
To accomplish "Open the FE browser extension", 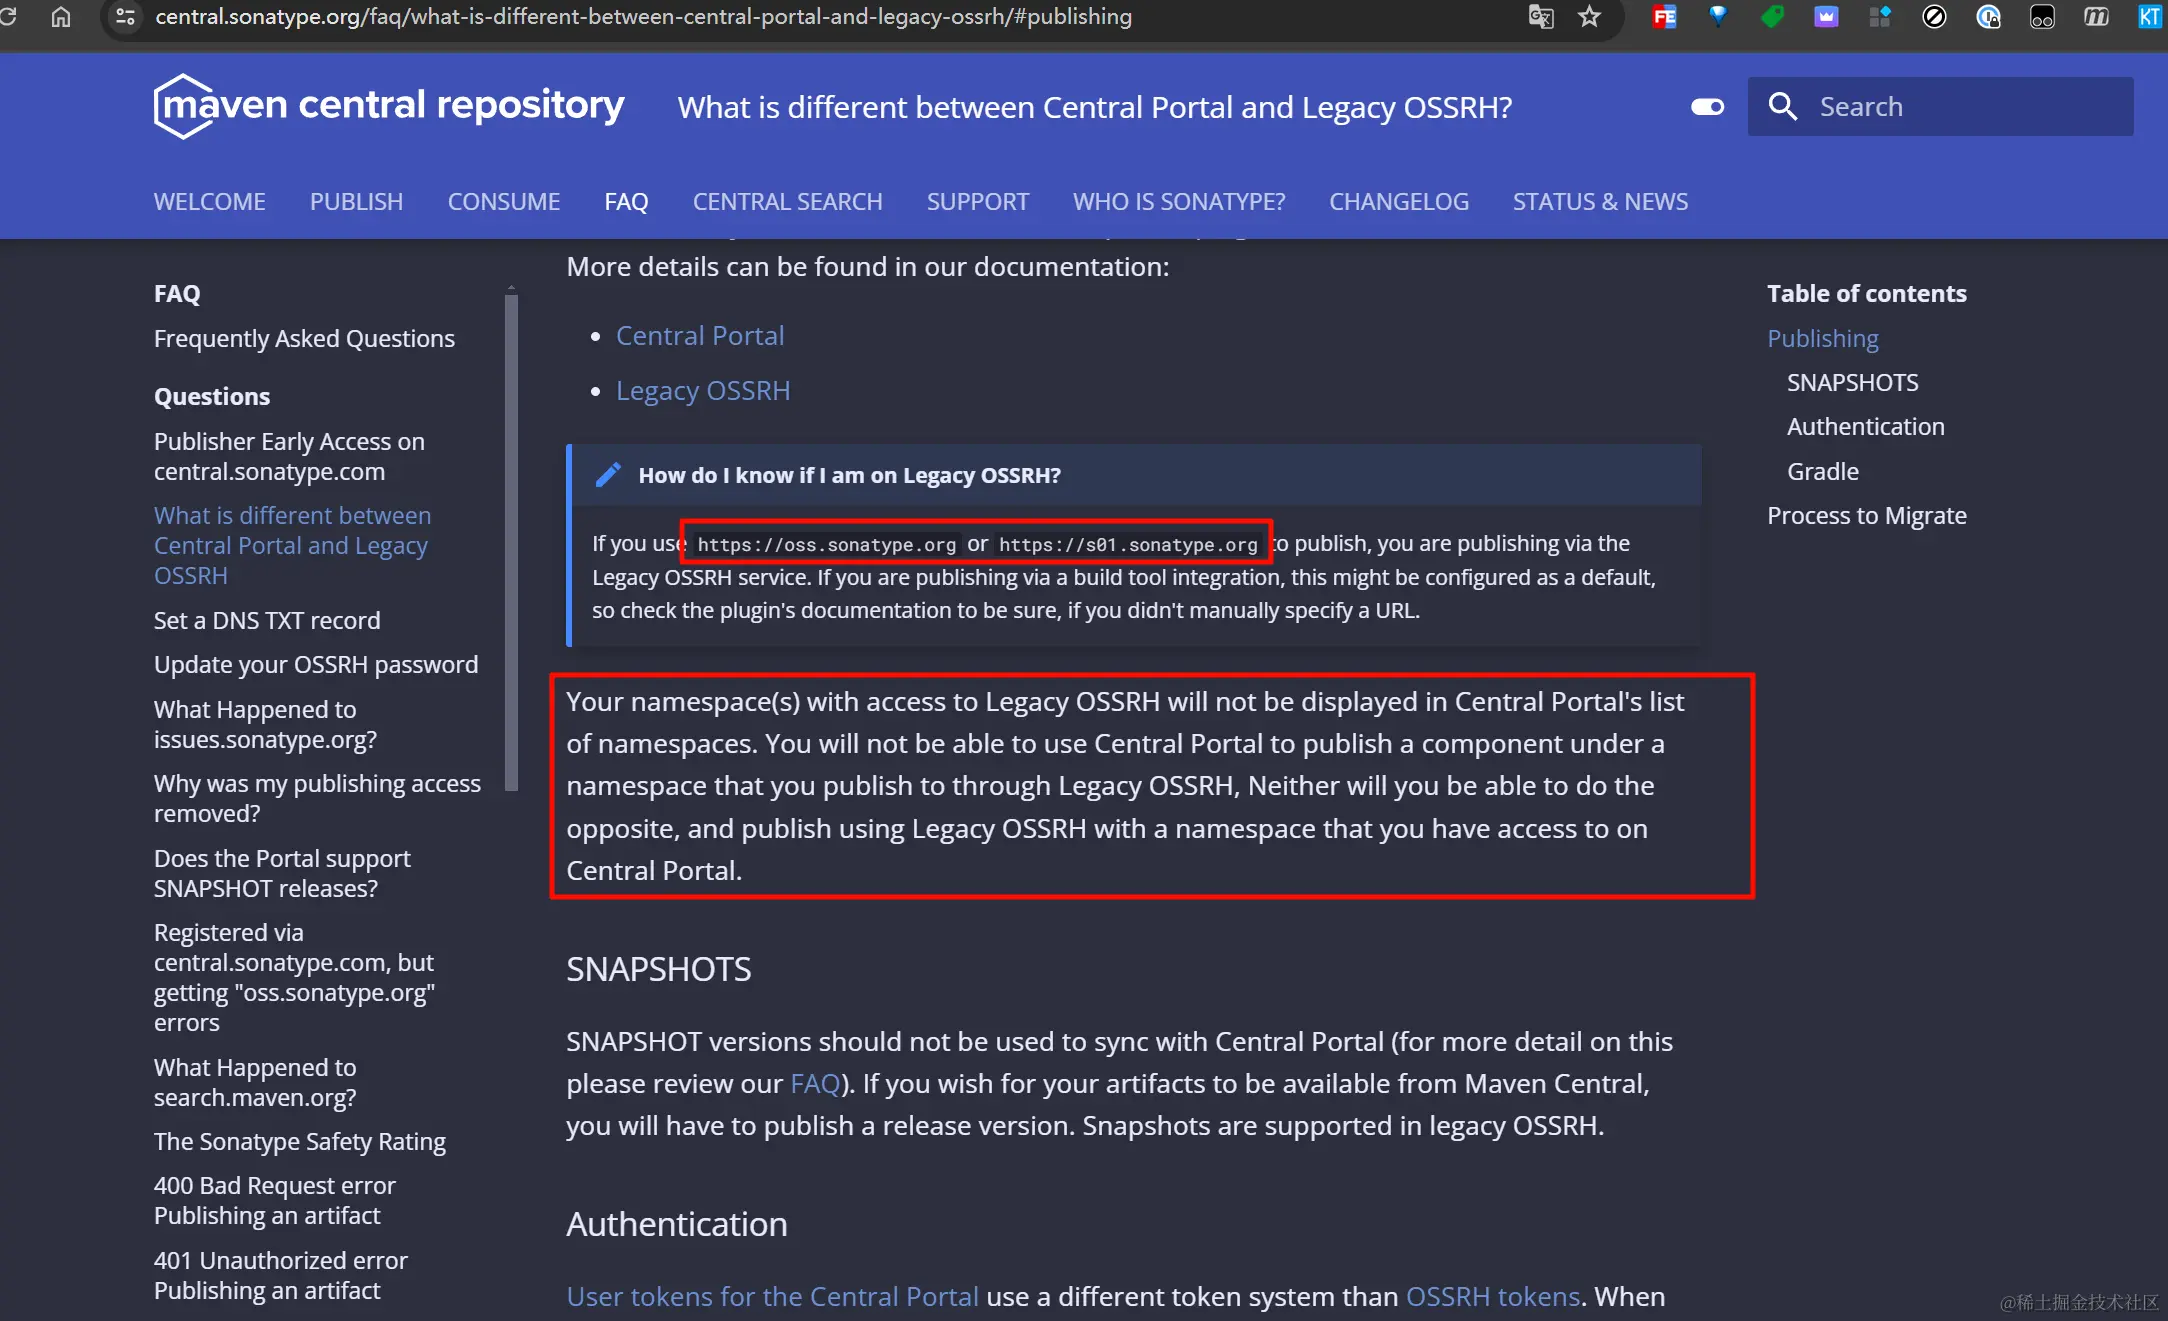I will 1664,17.
